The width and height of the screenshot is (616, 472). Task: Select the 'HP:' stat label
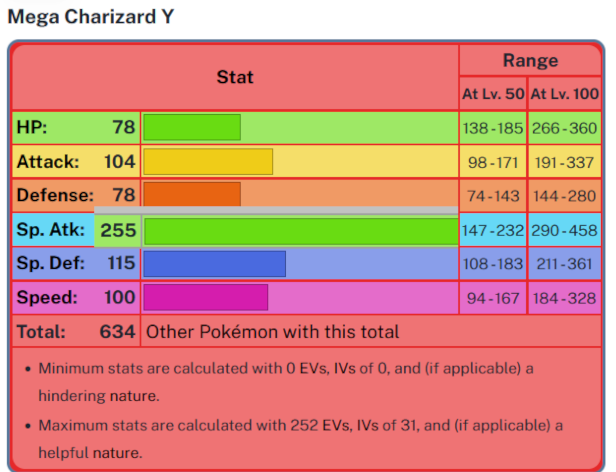pyautogui.click(x=32, y=127)
